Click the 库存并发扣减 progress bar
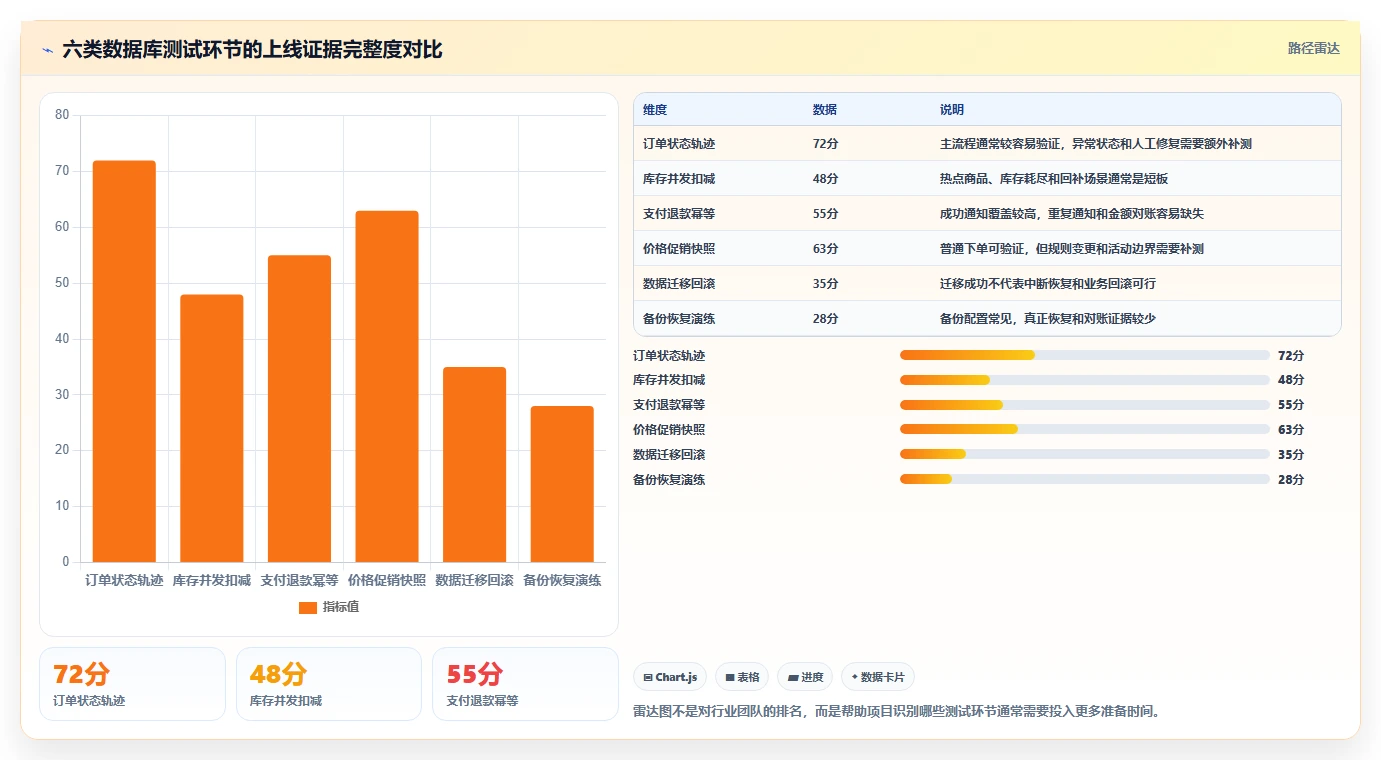 click(1085, 380)
